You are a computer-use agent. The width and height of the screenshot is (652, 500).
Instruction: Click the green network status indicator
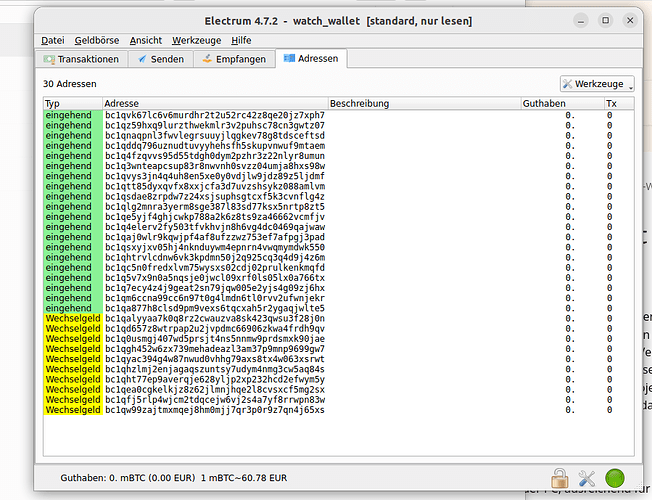[615, 478]
